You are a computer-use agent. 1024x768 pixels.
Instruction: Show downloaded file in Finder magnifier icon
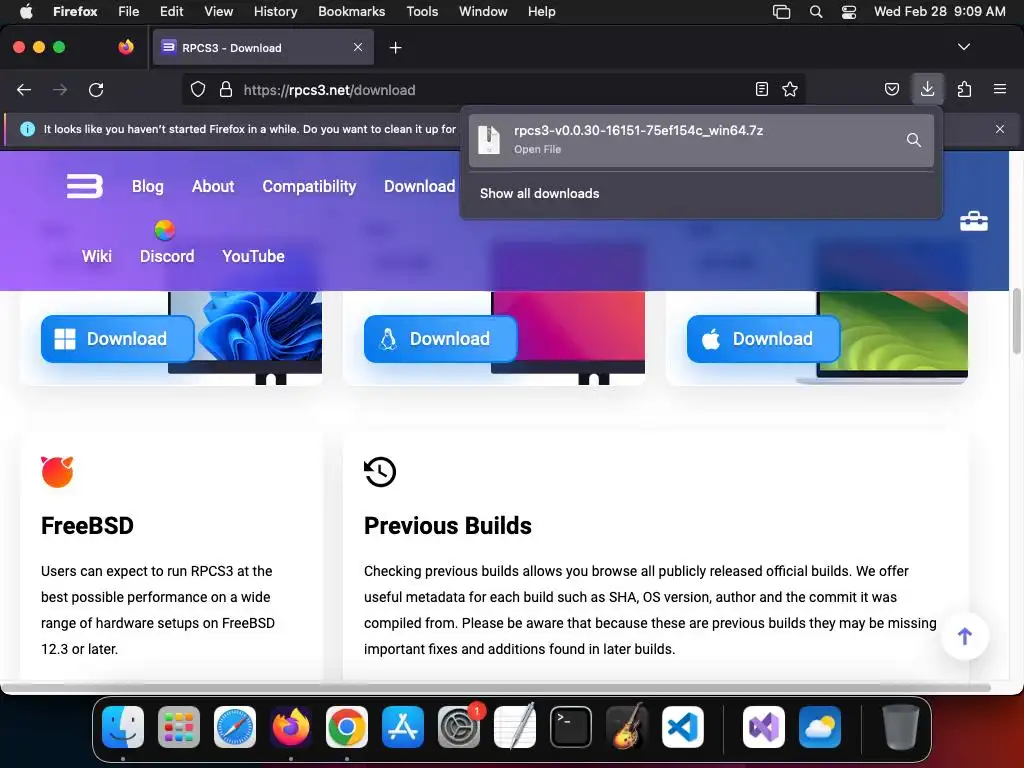914,140
